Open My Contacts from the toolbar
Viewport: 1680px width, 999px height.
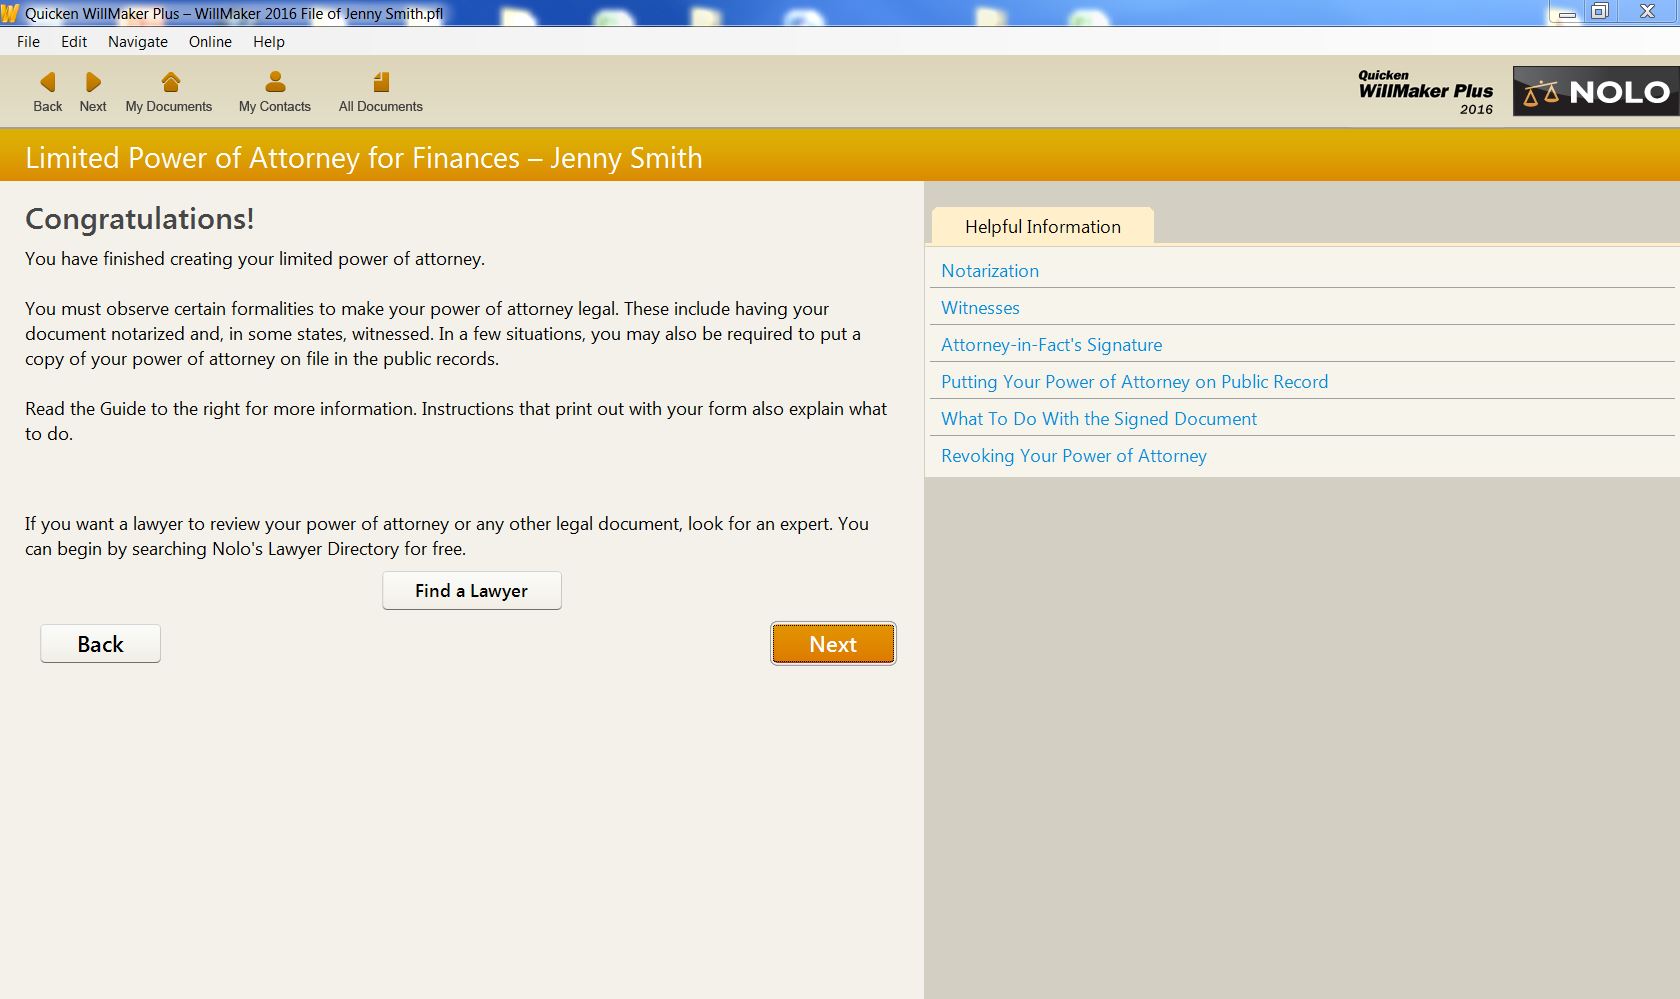click(274, 91)
